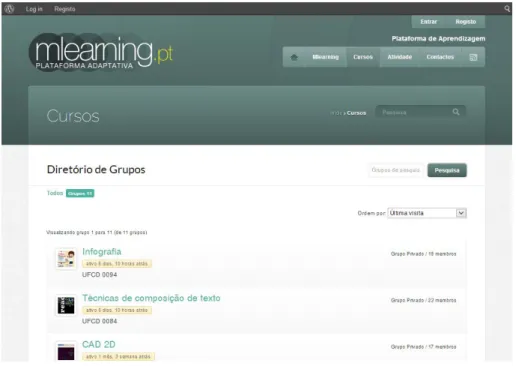Open the Infografia group link
Screen dimensions: 516x366
point(102,252)
